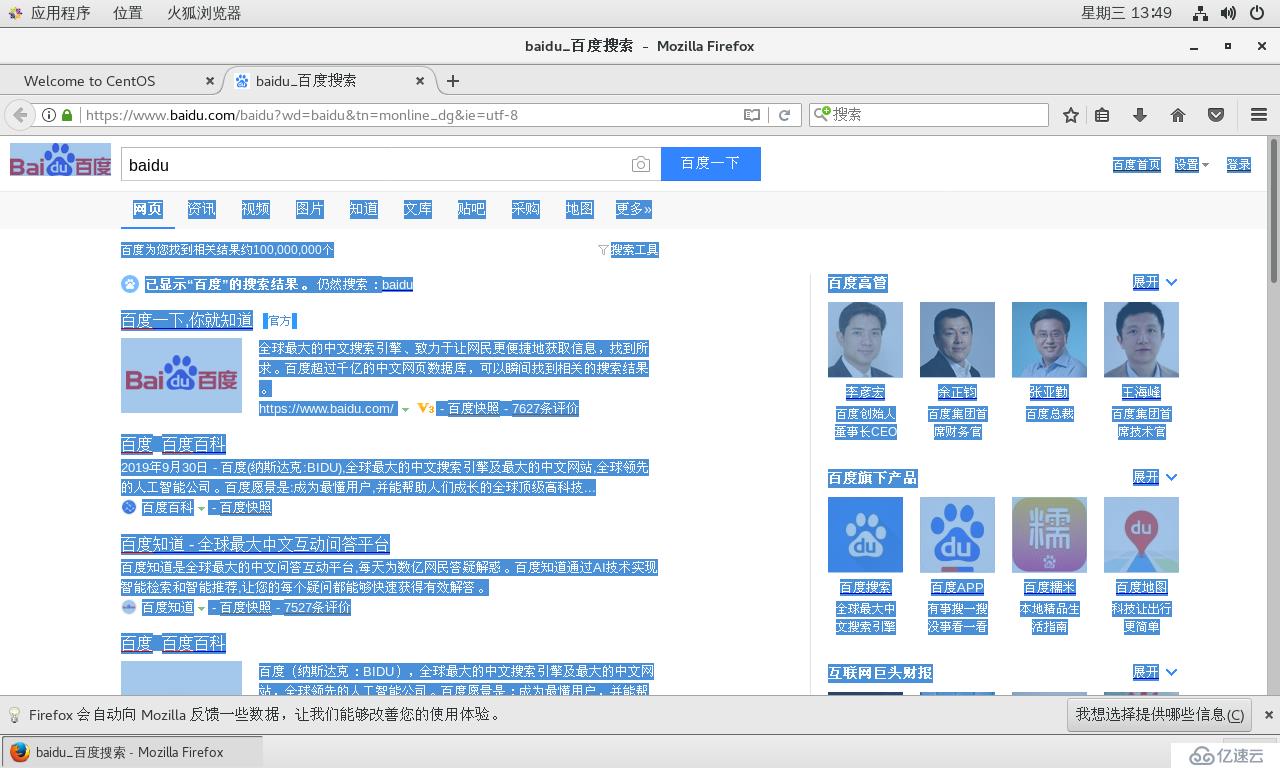Screen dimensions: 1280x768
Task: Open the network status tray icon
Action: point(1201,13)
